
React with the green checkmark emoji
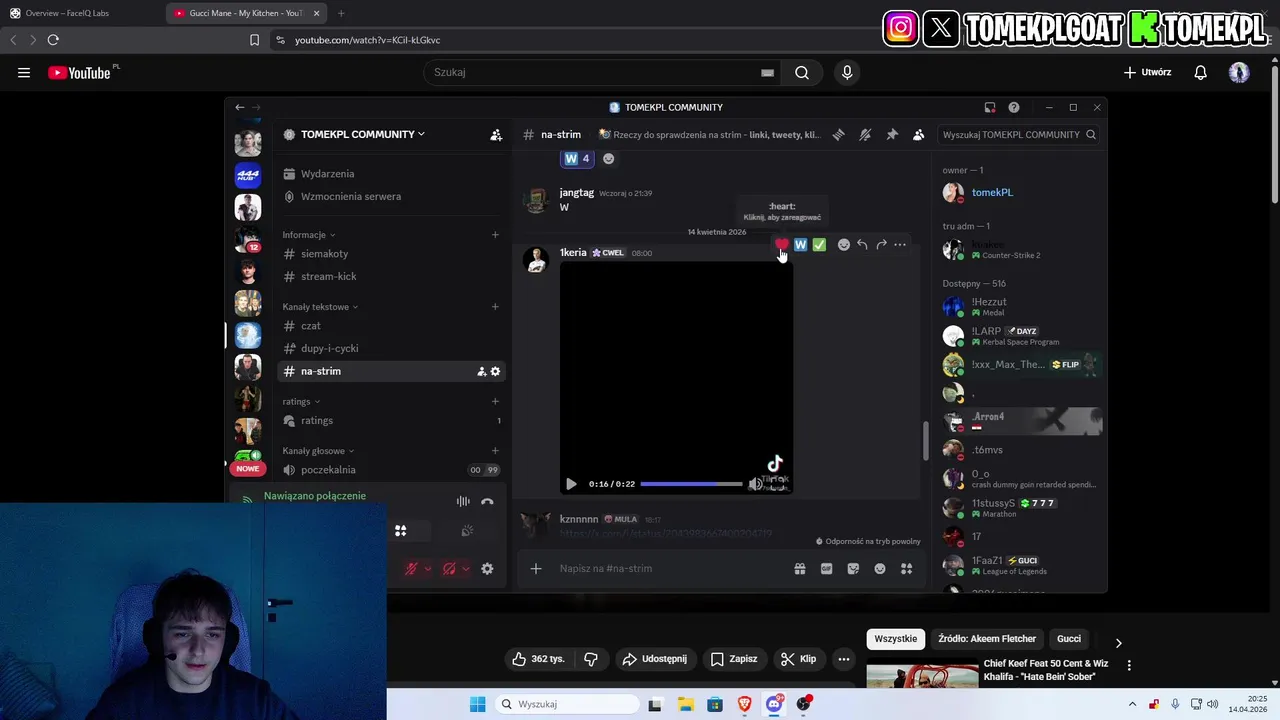(819, 244)
